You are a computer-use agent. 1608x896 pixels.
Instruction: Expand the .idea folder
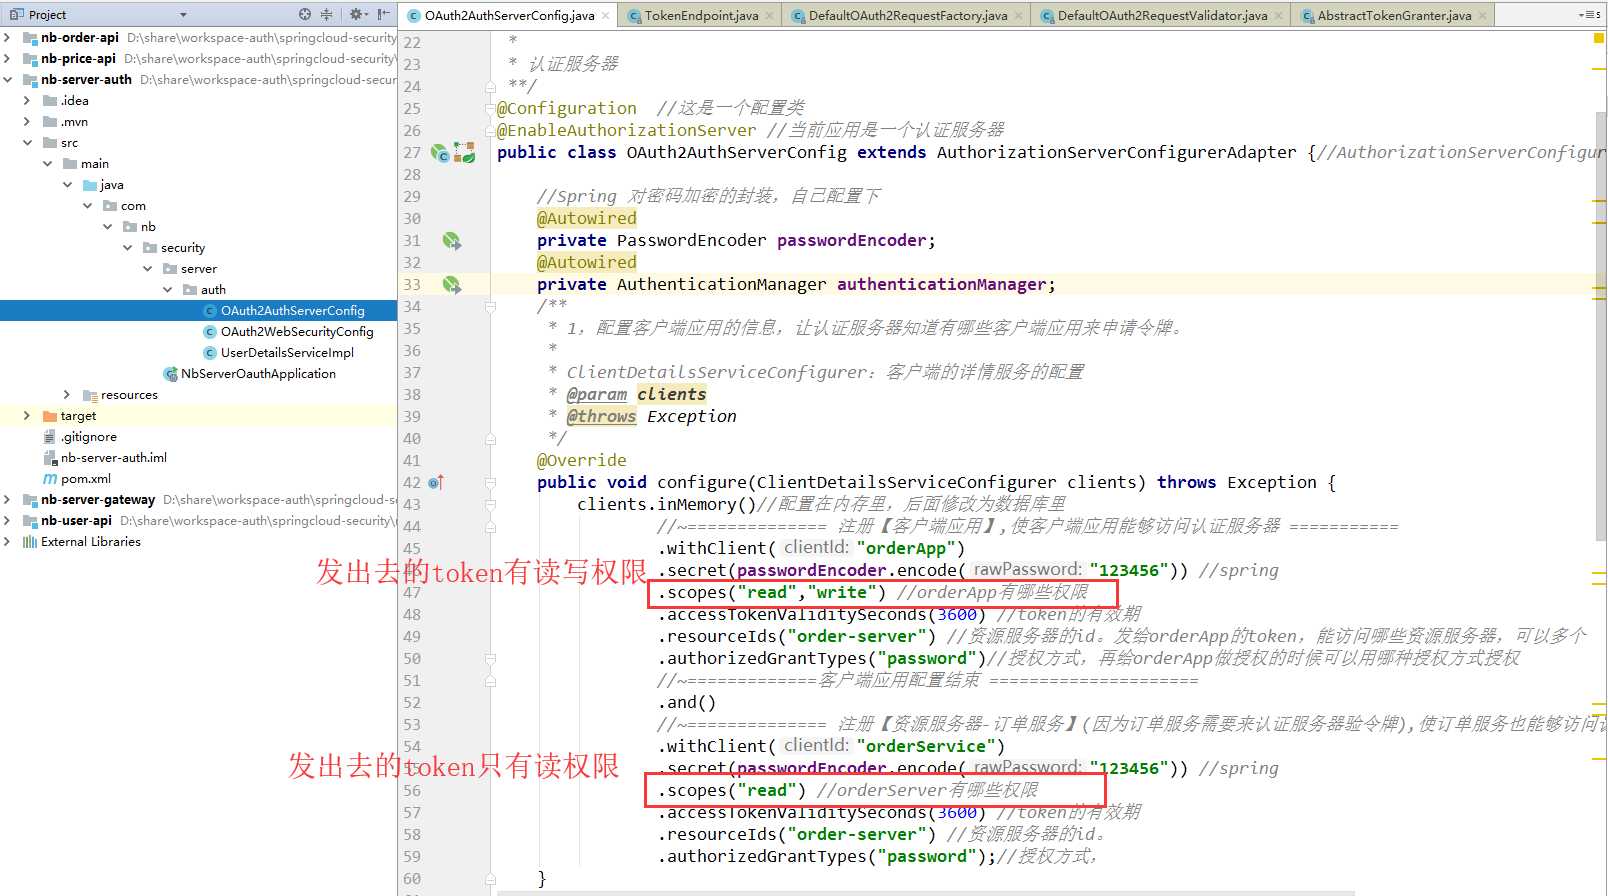click(27, 100)
